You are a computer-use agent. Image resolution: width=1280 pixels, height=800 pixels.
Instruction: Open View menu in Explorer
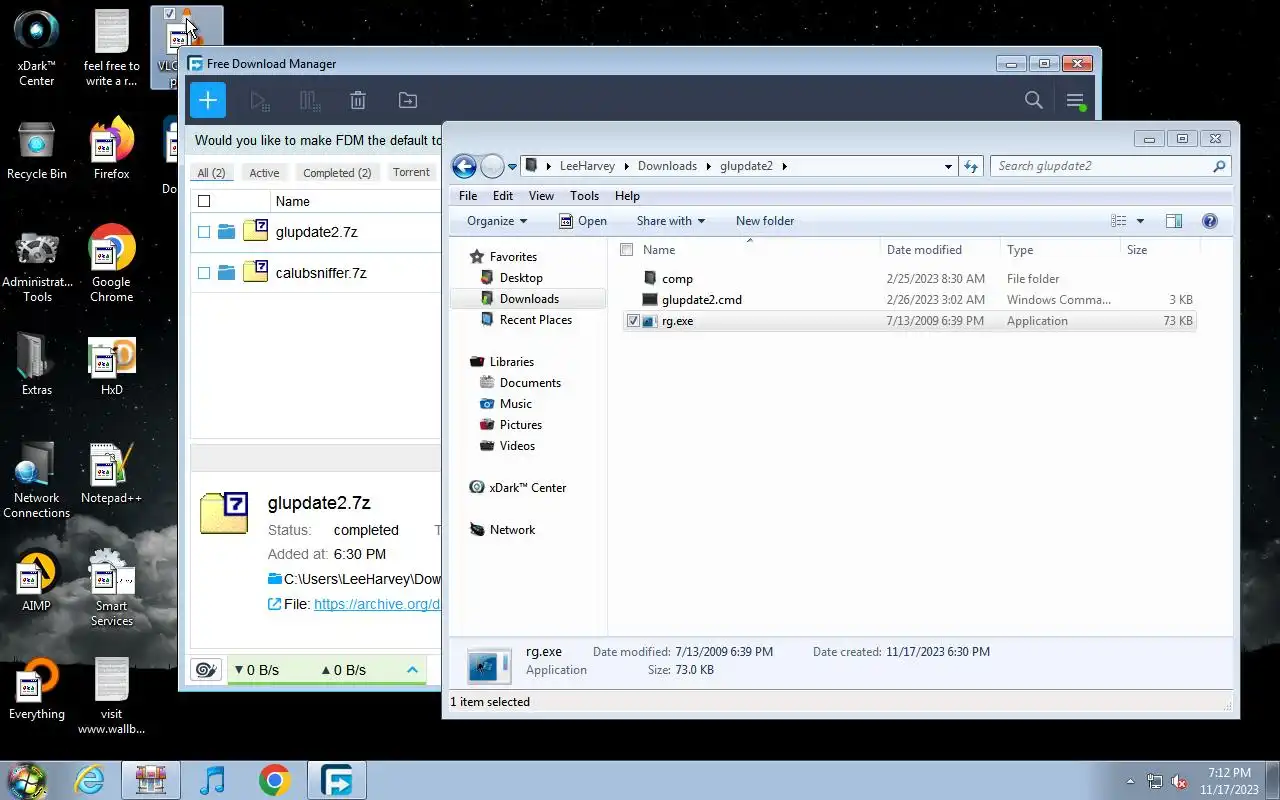(541, 196)
